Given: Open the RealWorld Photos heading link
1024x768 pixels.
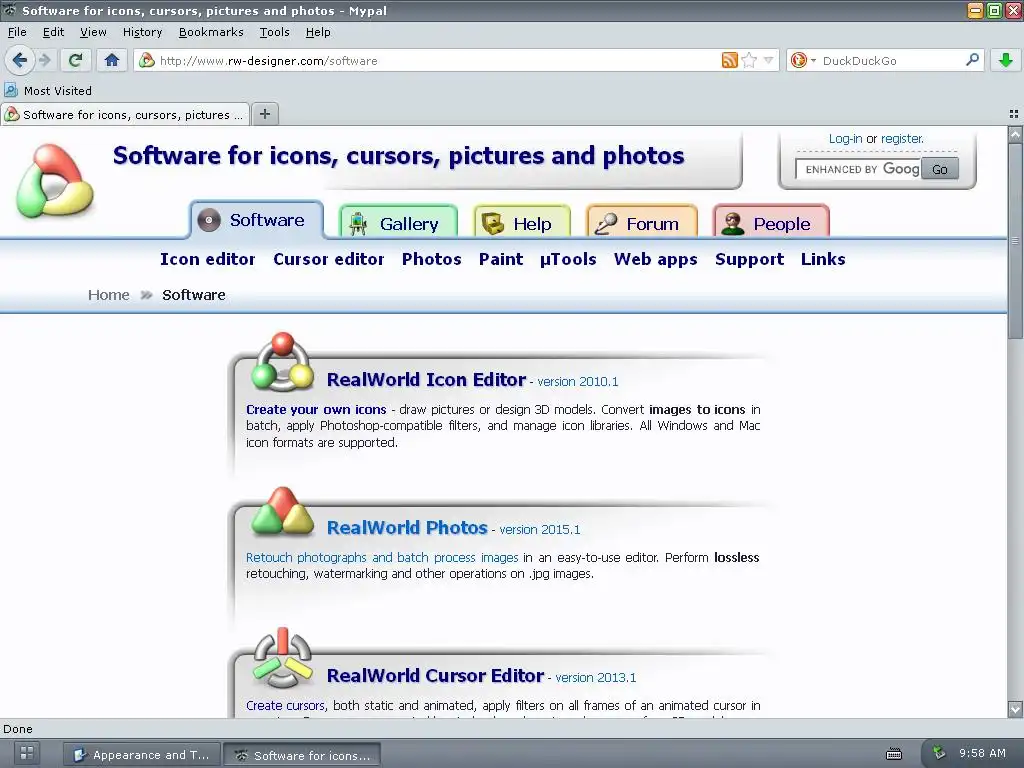Looking at the screenshot, I should pyautogui.click(x=407, y=528).
